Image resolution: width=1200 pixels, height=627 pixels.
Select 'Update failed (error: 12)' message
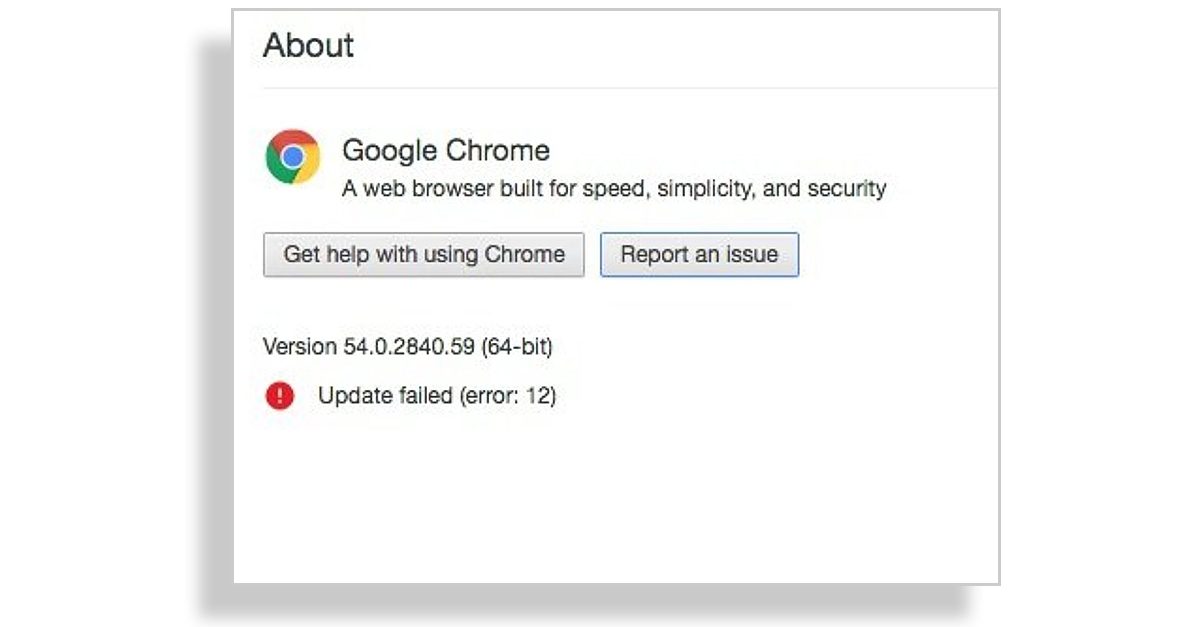[x=438, y=395]
